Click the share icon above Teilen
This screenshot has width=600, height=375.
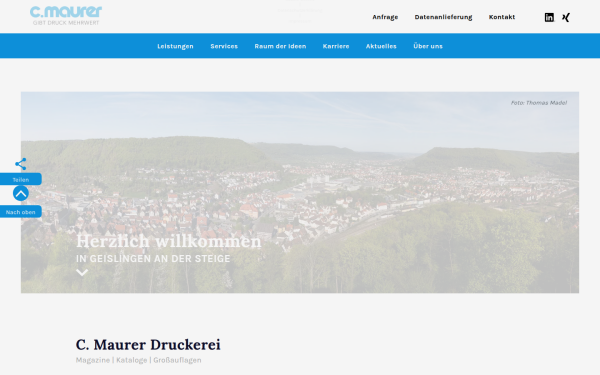point(21,164)
